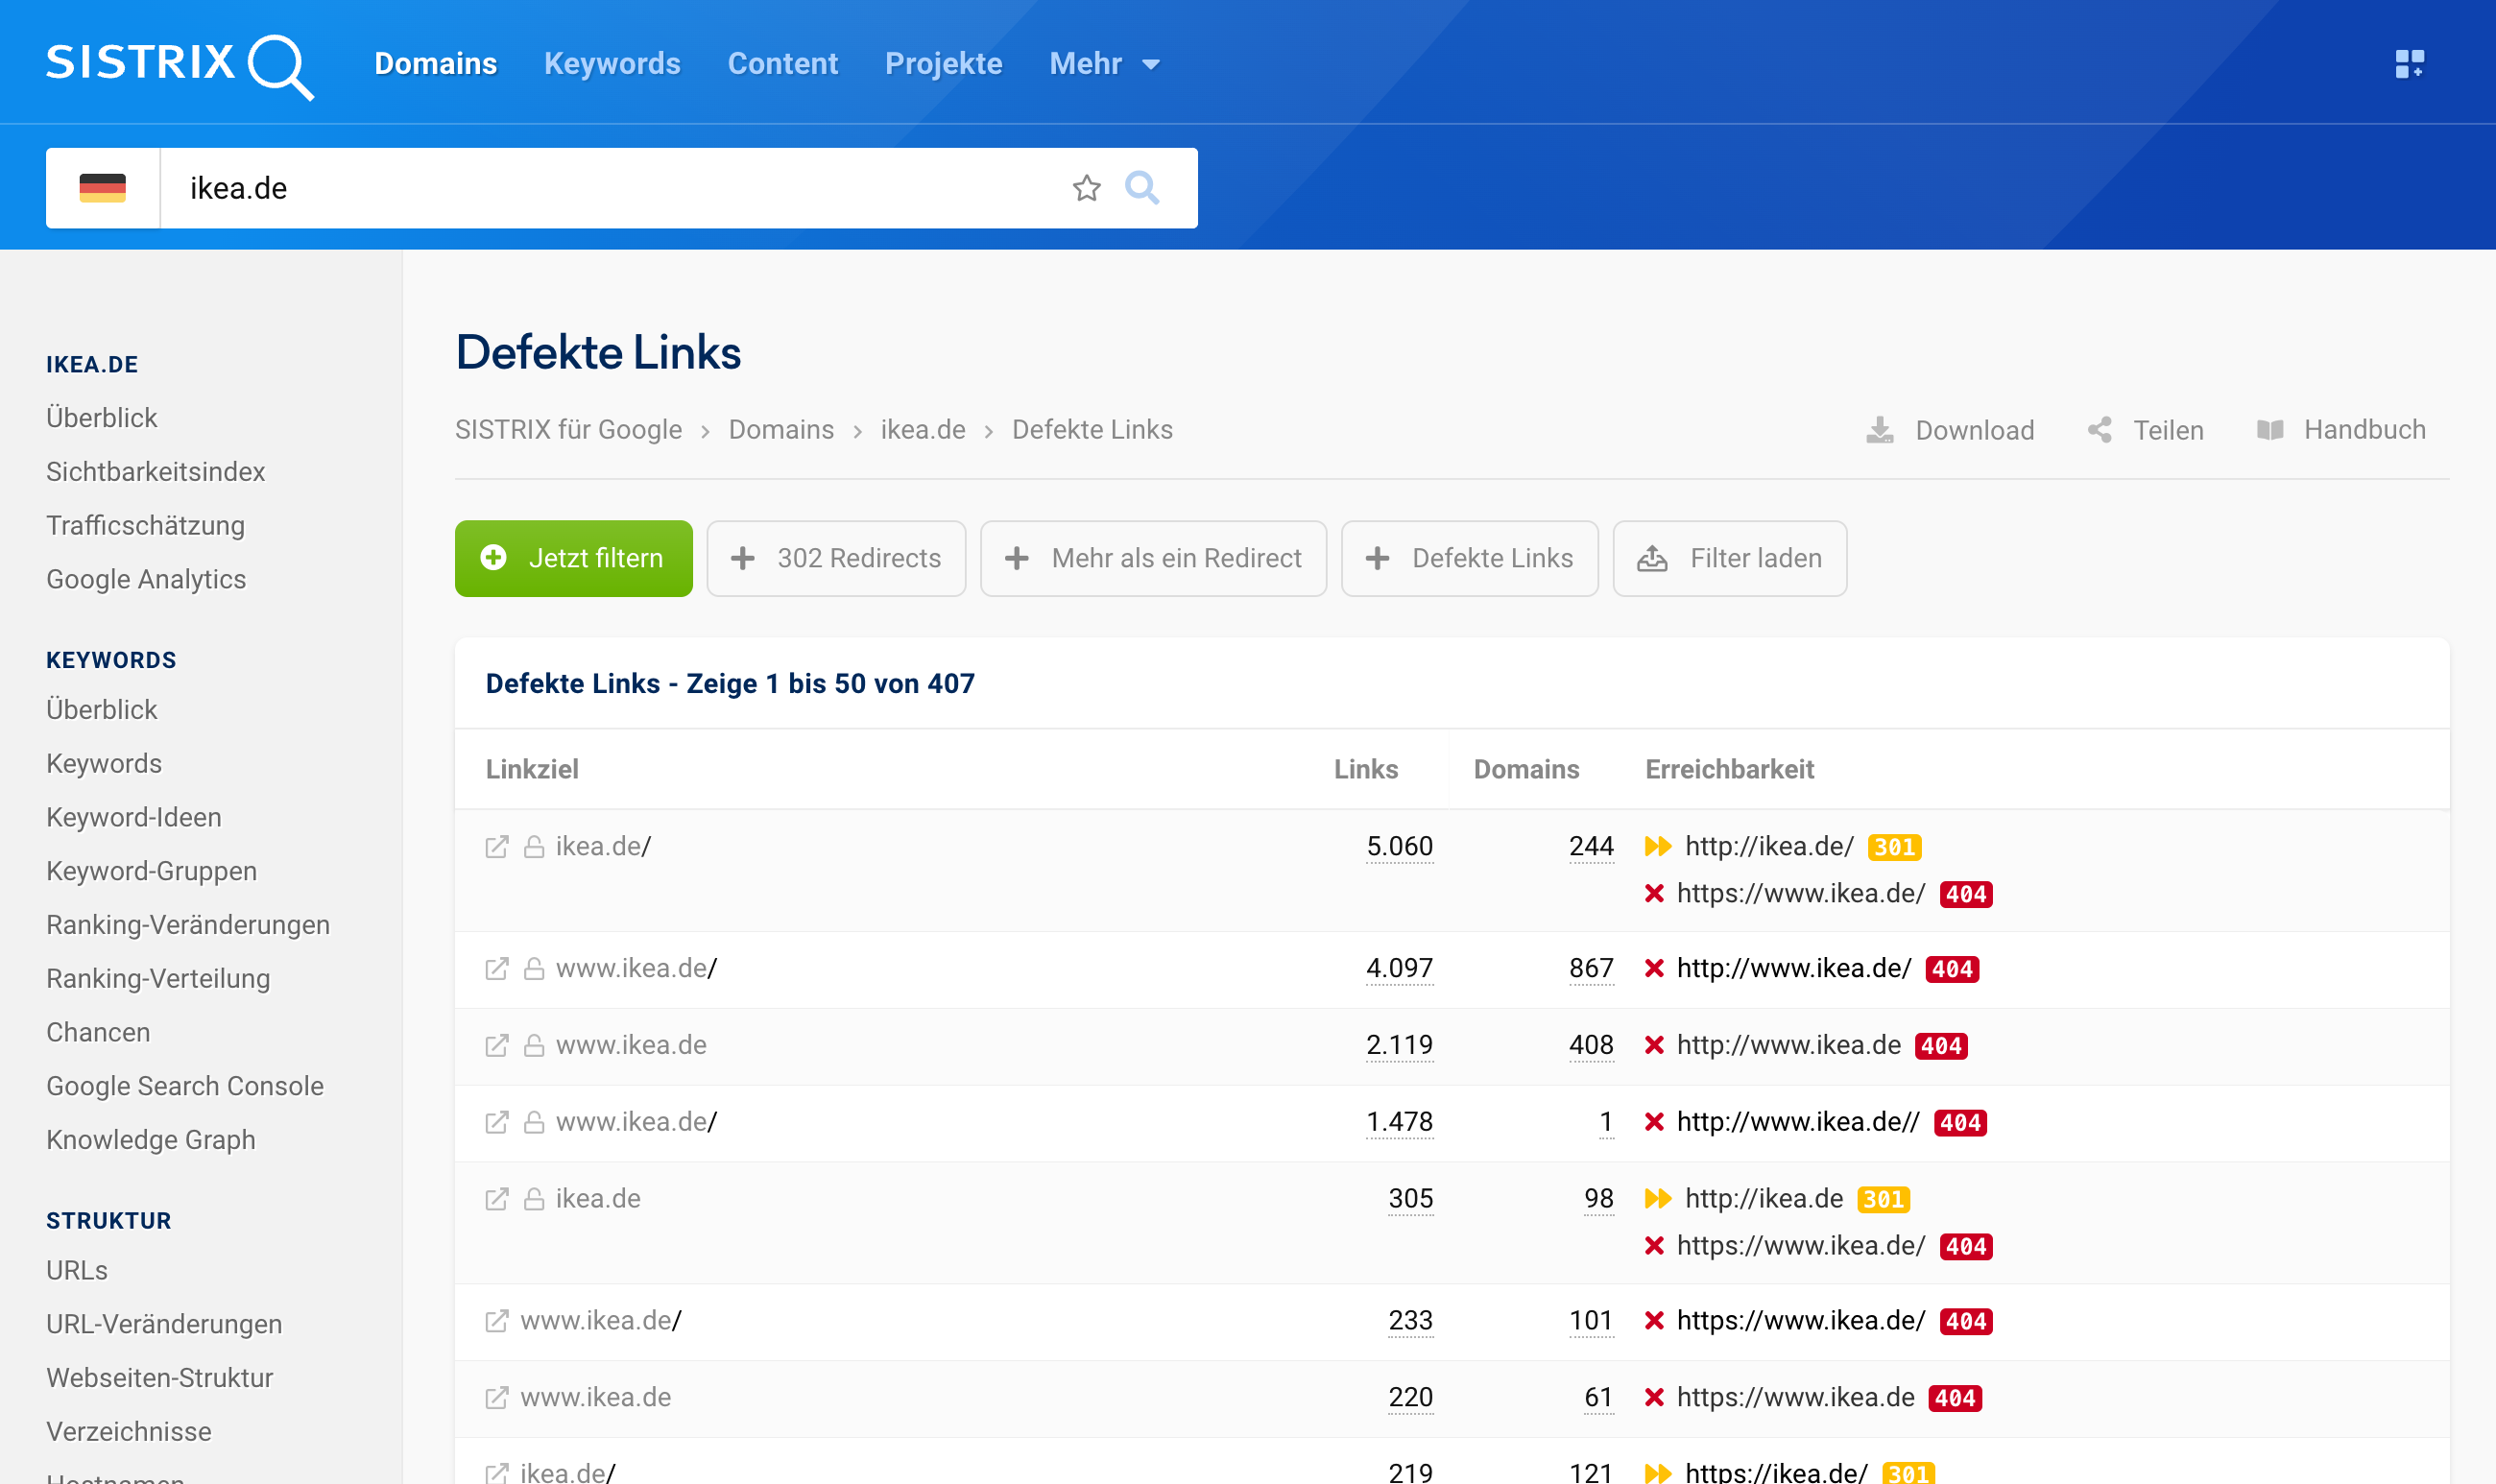
Task: Open Sichtbarkeitsindex in the sidebar
Action: tap(155, 472)
